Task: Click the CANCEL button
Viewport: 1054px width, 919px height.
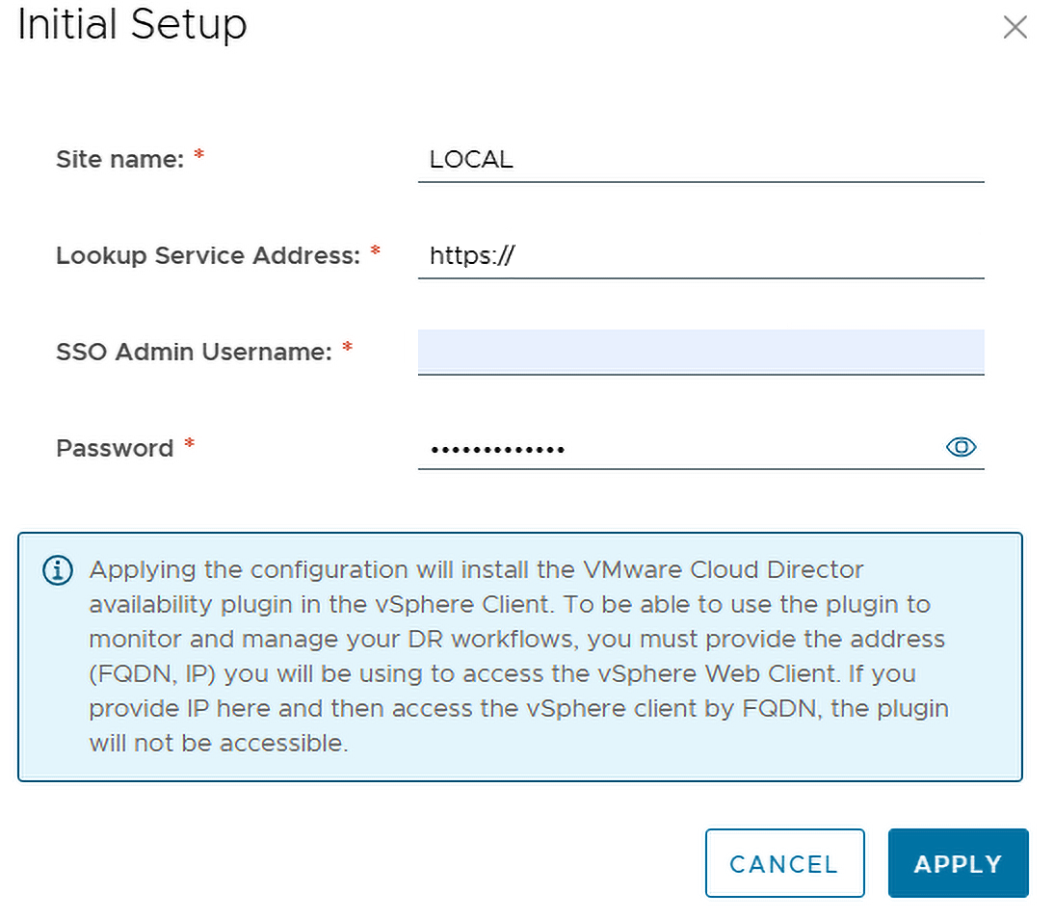Action: [784, 864]
